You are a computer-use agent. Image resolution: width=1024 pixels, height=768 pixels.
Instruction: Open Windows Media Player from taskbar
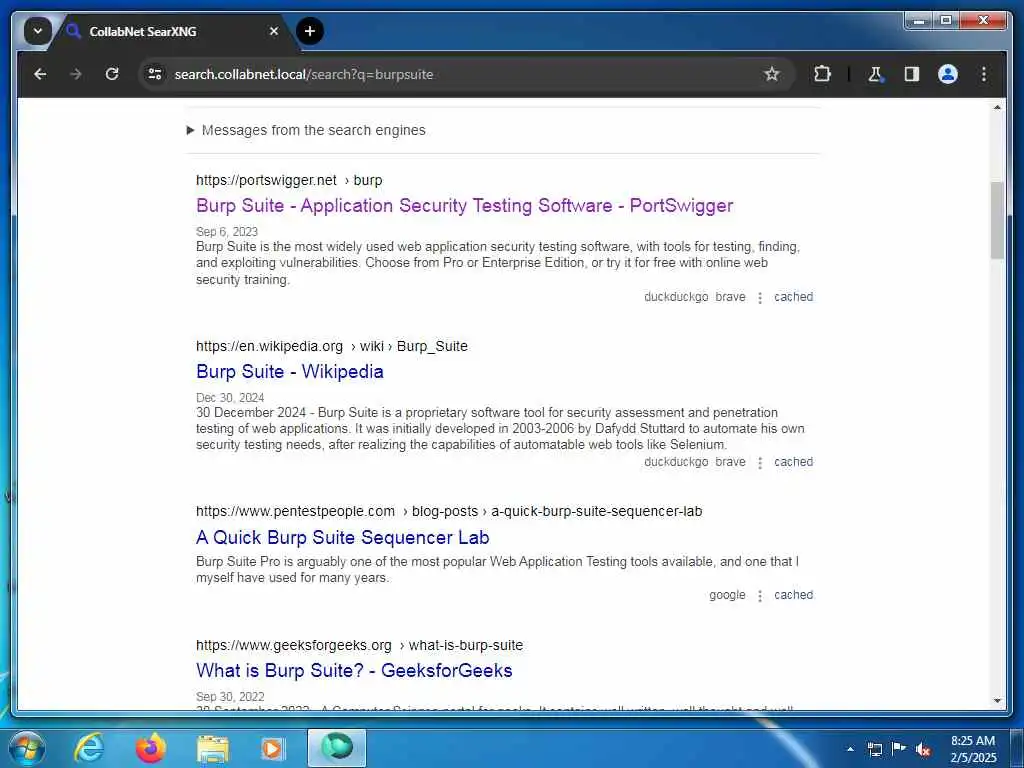click(273, 748)
